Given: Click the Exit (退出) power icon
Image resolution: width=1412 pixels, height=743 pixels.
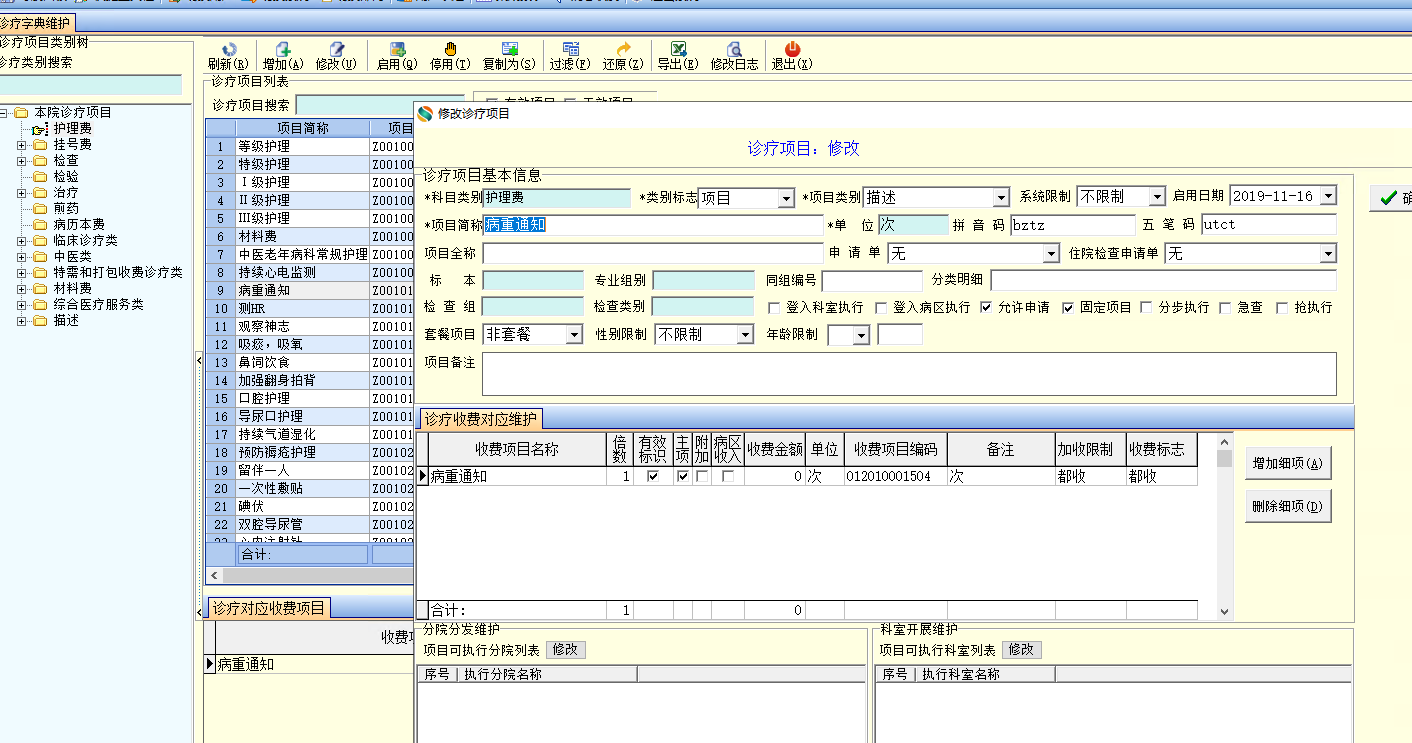Looking at the screenshot, I should (x=792, y=50).
